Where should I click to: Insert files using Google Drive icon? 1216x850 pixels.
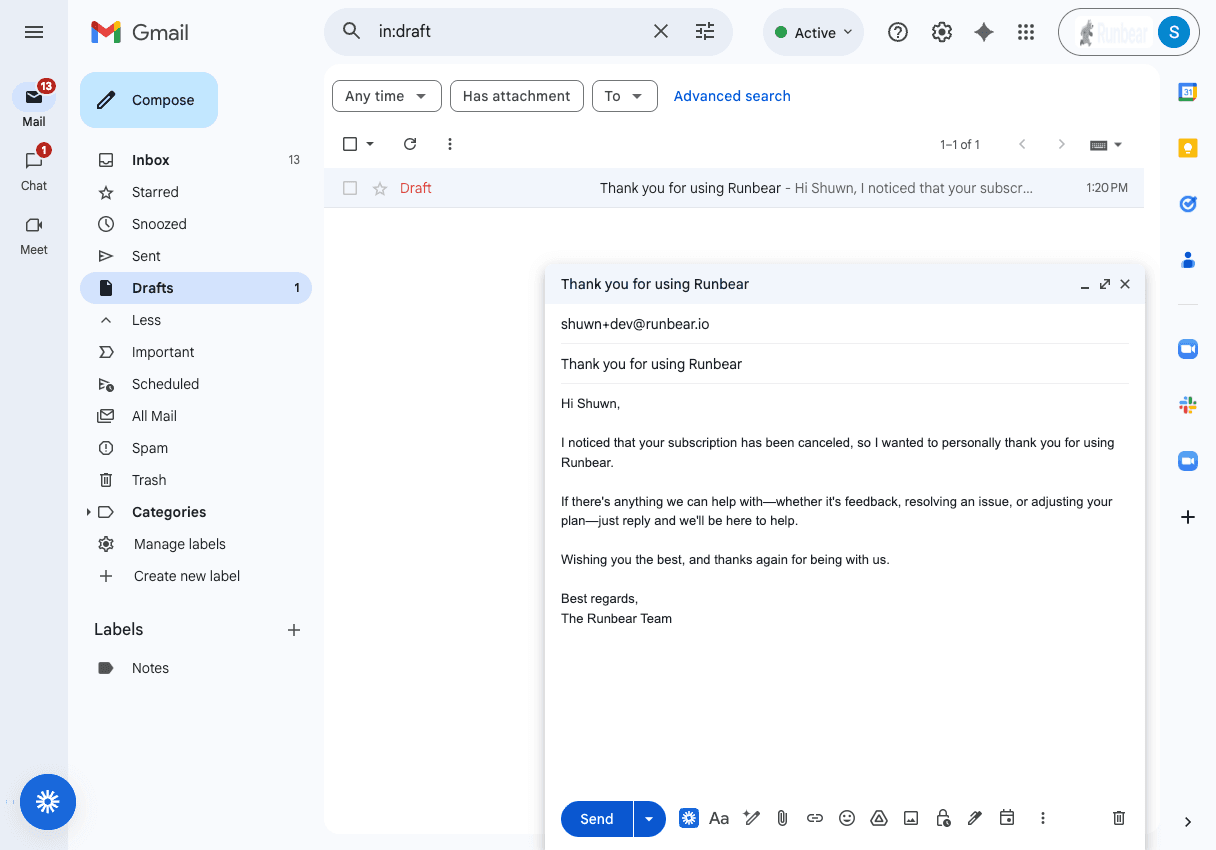(879, 818)
